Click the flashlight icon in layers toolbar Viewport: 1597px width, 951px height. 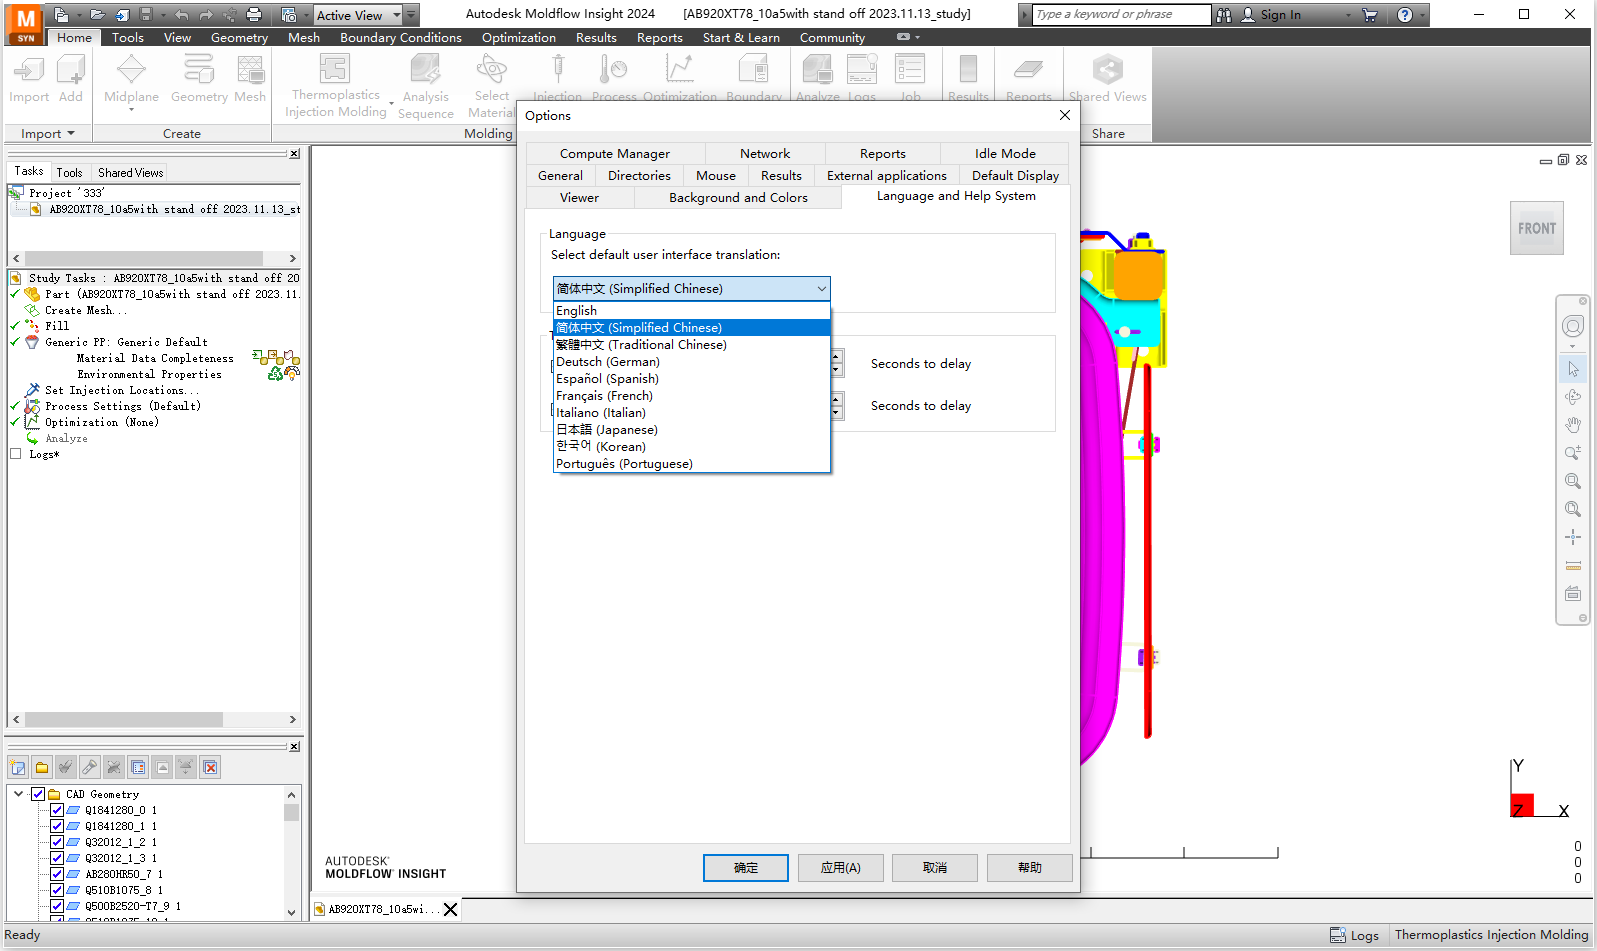90,768
